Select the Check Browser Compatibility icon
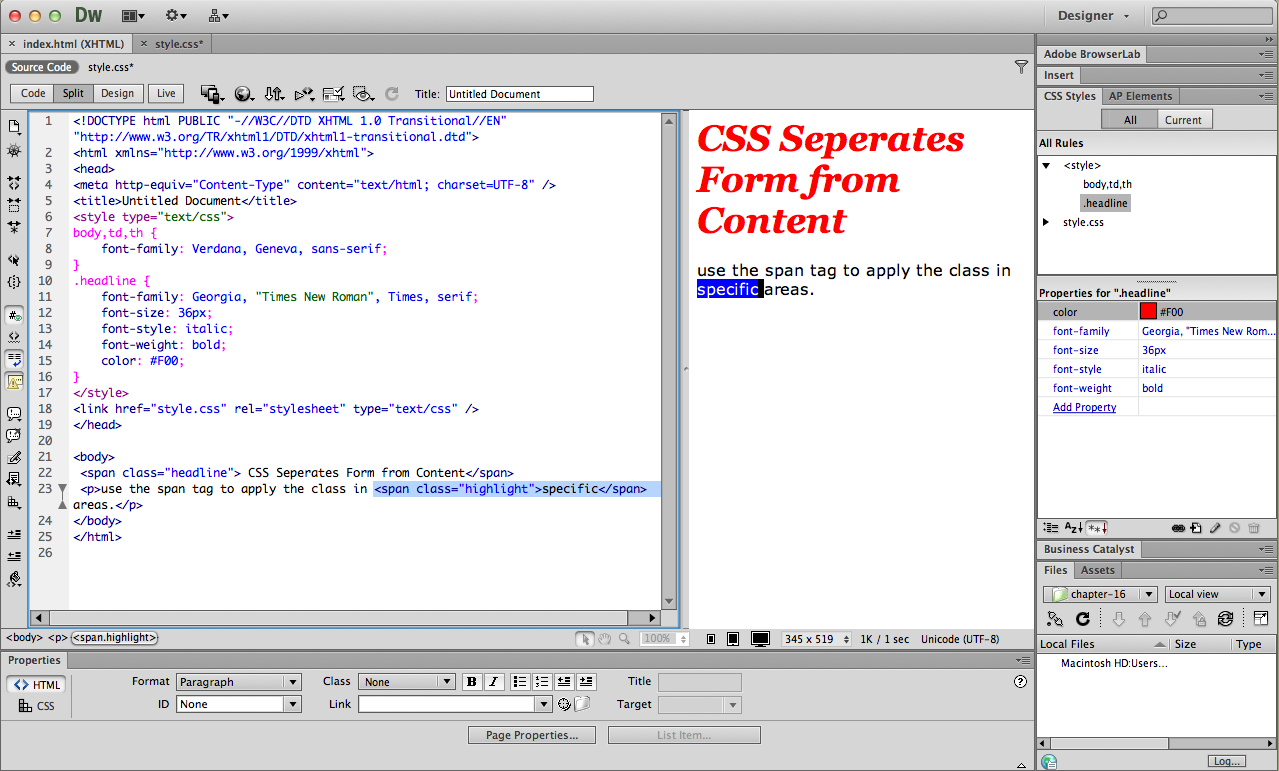 tap(334, 93)
